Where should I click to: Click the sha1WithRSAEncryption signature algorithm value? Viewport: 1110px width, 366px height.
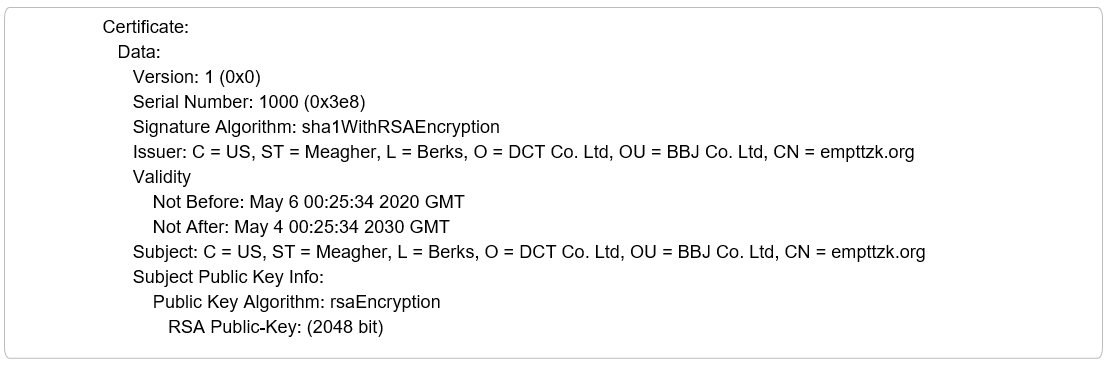click(401, 127)
